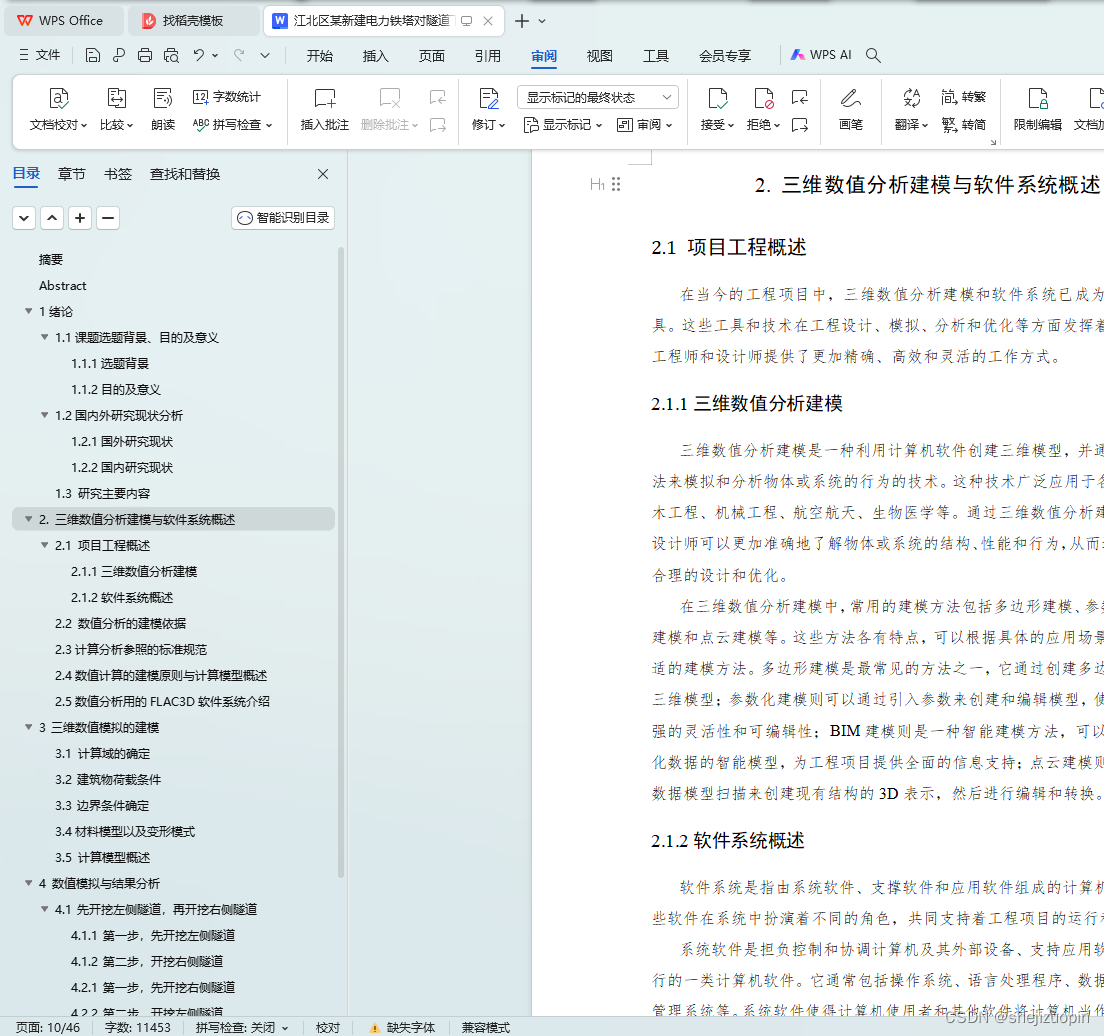1104x1036 pixels.
Task: Click the Save icon in quick access toolbar
Action: 93,55
